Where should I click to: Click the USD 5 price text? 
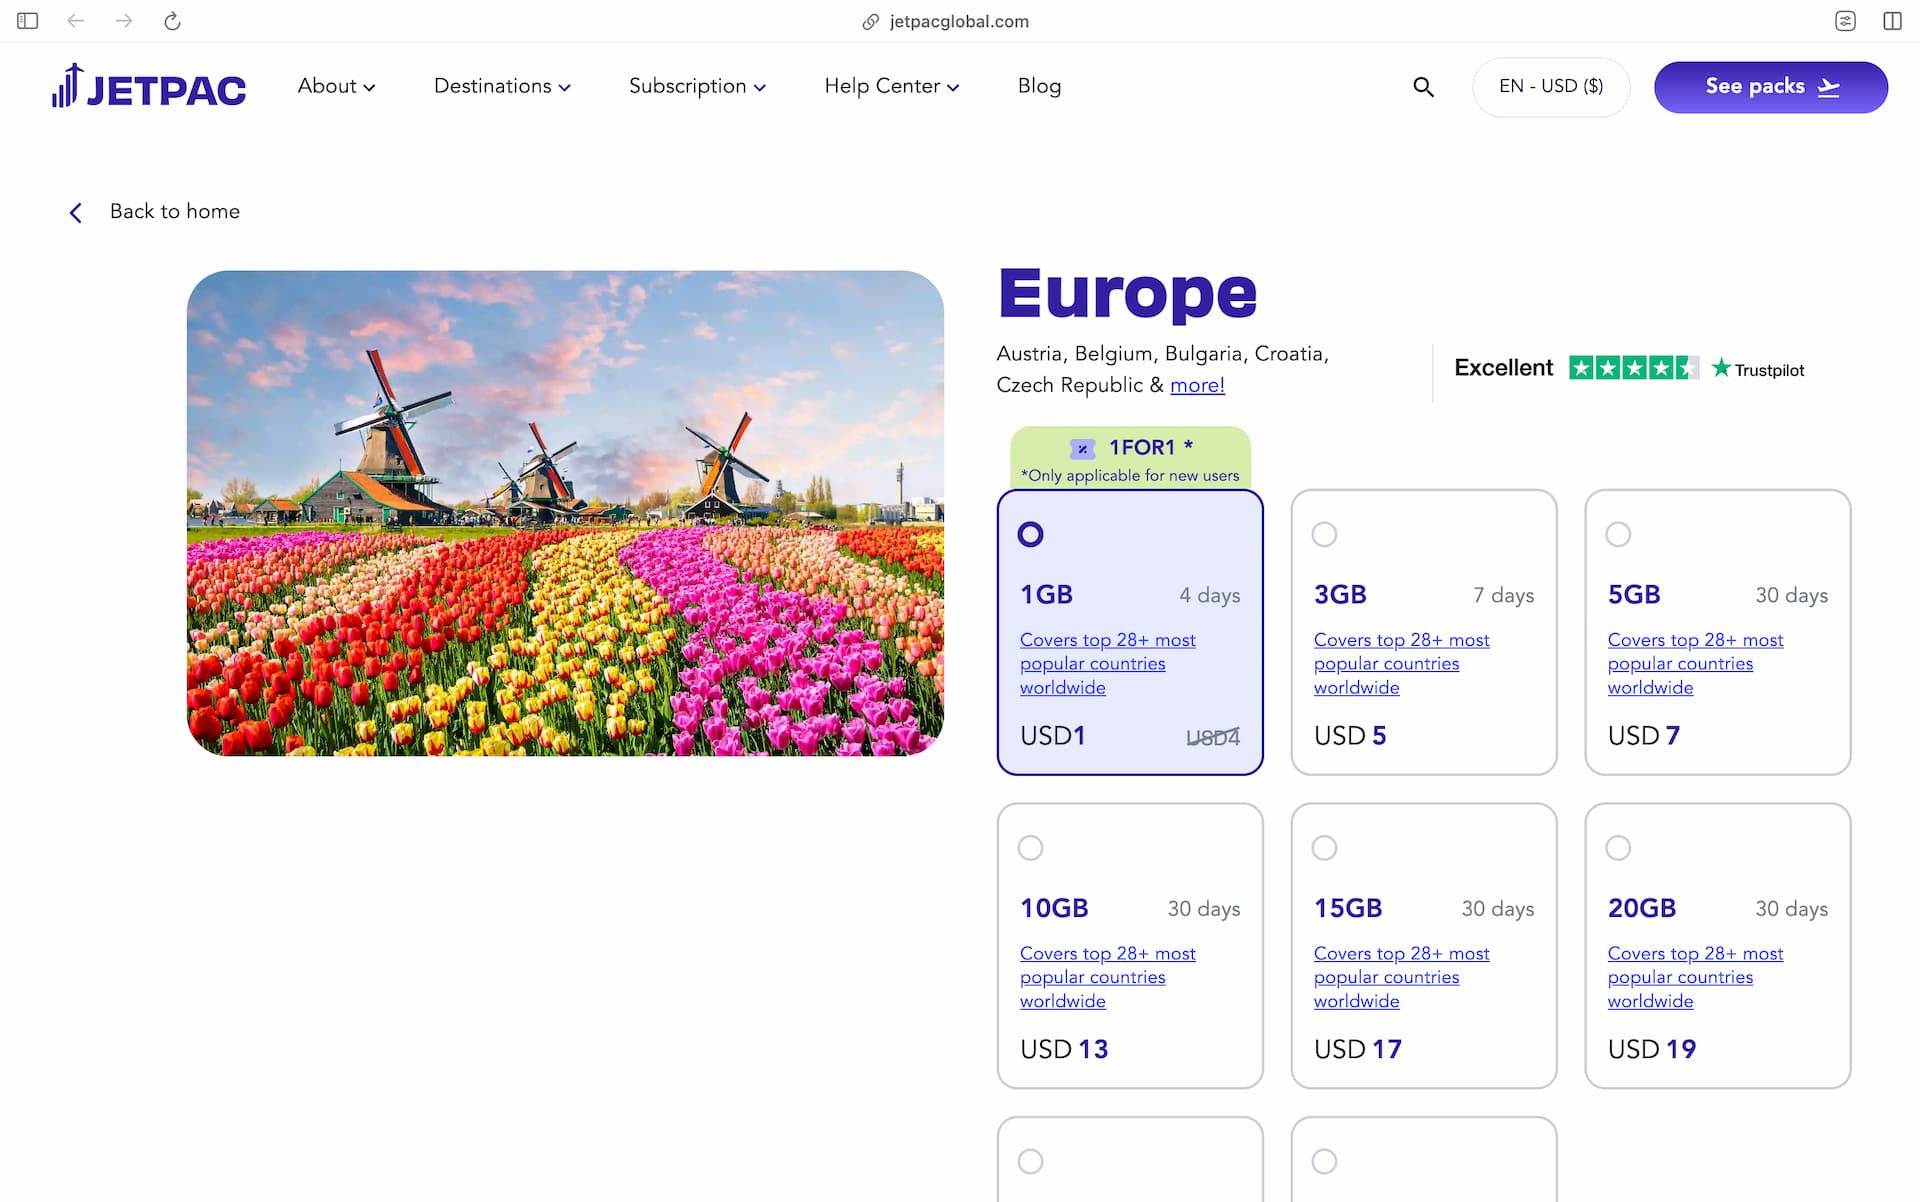coord(1349,736)
